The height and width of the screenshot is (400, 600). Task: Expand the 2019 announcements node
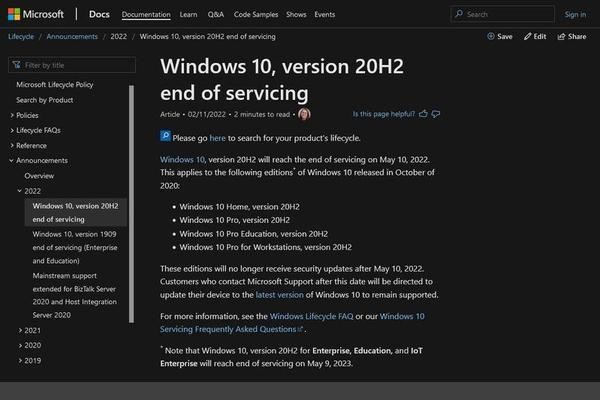click(20, 360)
